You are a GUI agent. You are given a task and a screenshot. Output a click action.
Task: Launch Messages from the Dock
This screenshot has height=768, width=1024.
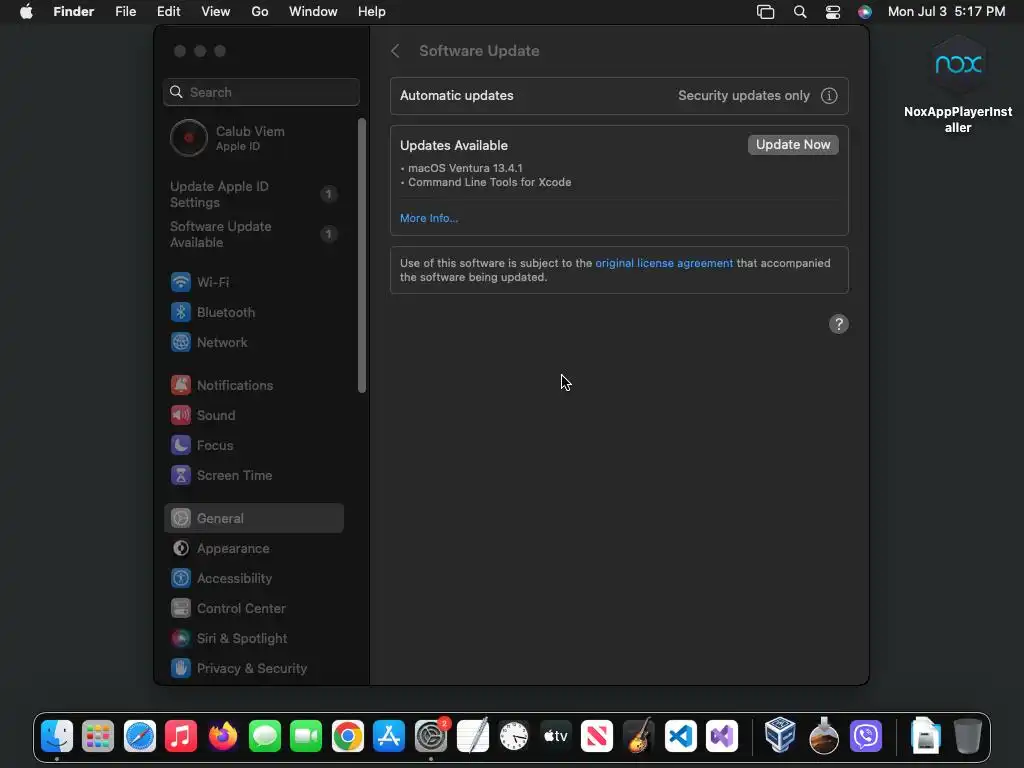click(x=264, y=737)
